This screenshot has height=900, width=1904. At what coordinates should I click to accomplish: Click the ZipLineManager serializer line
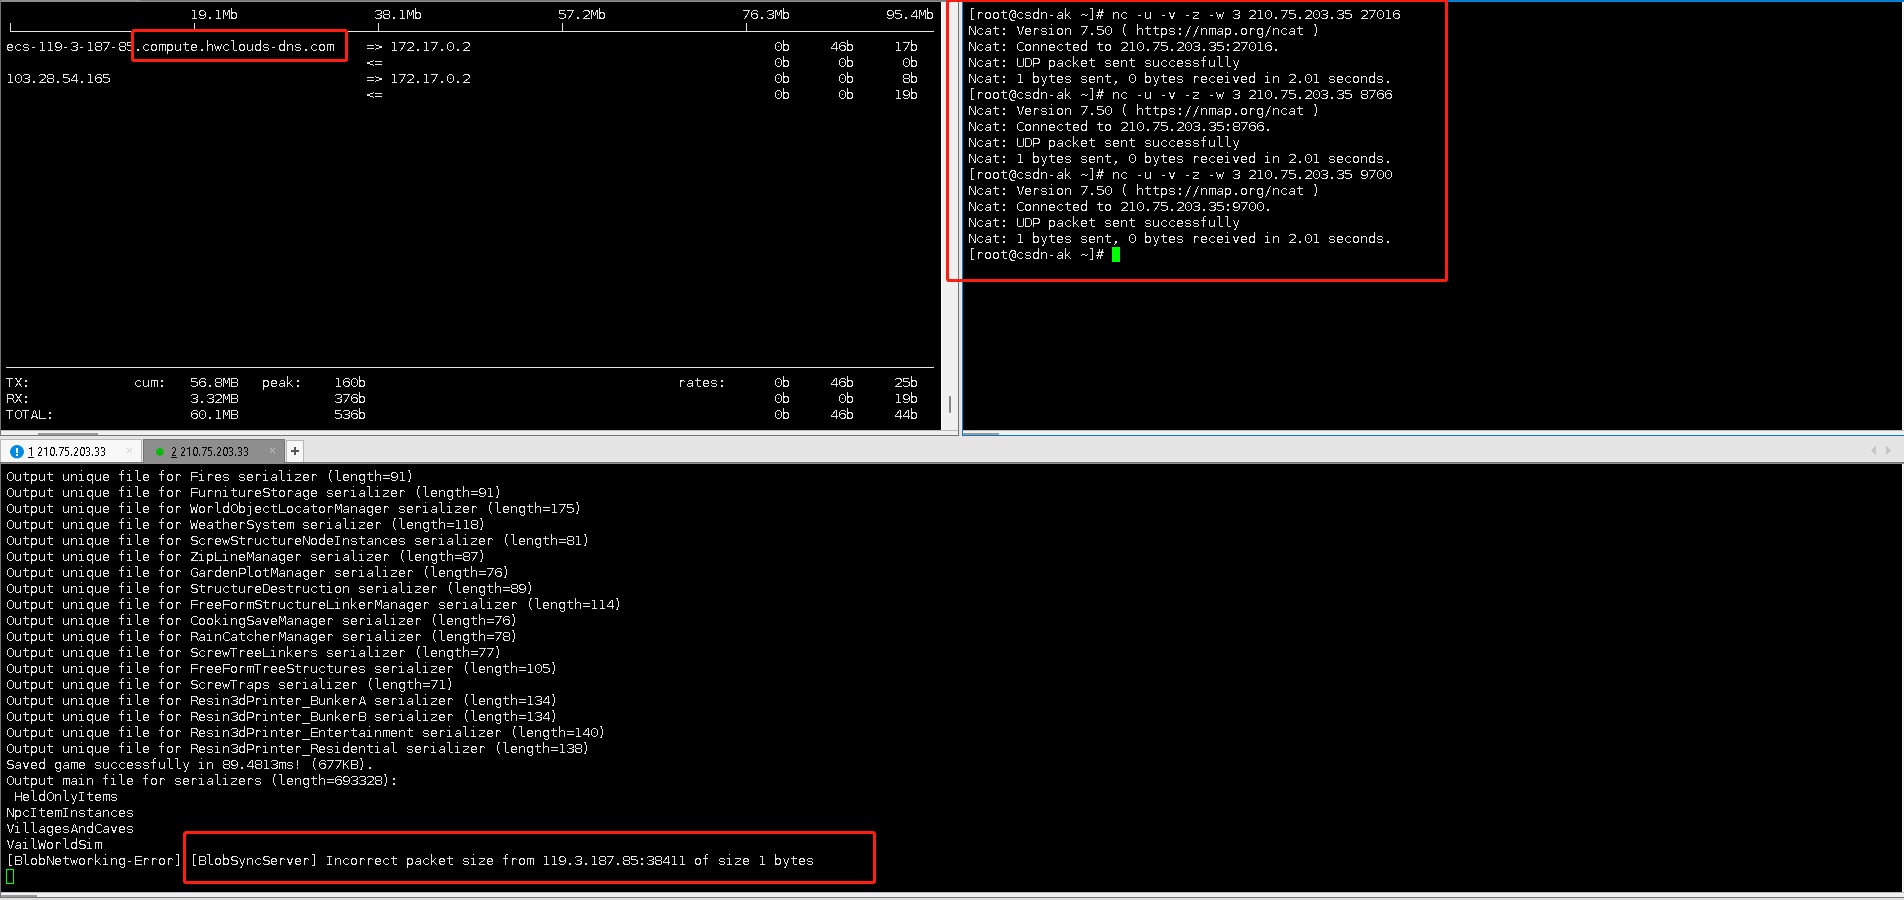click(x=245, y=556)
